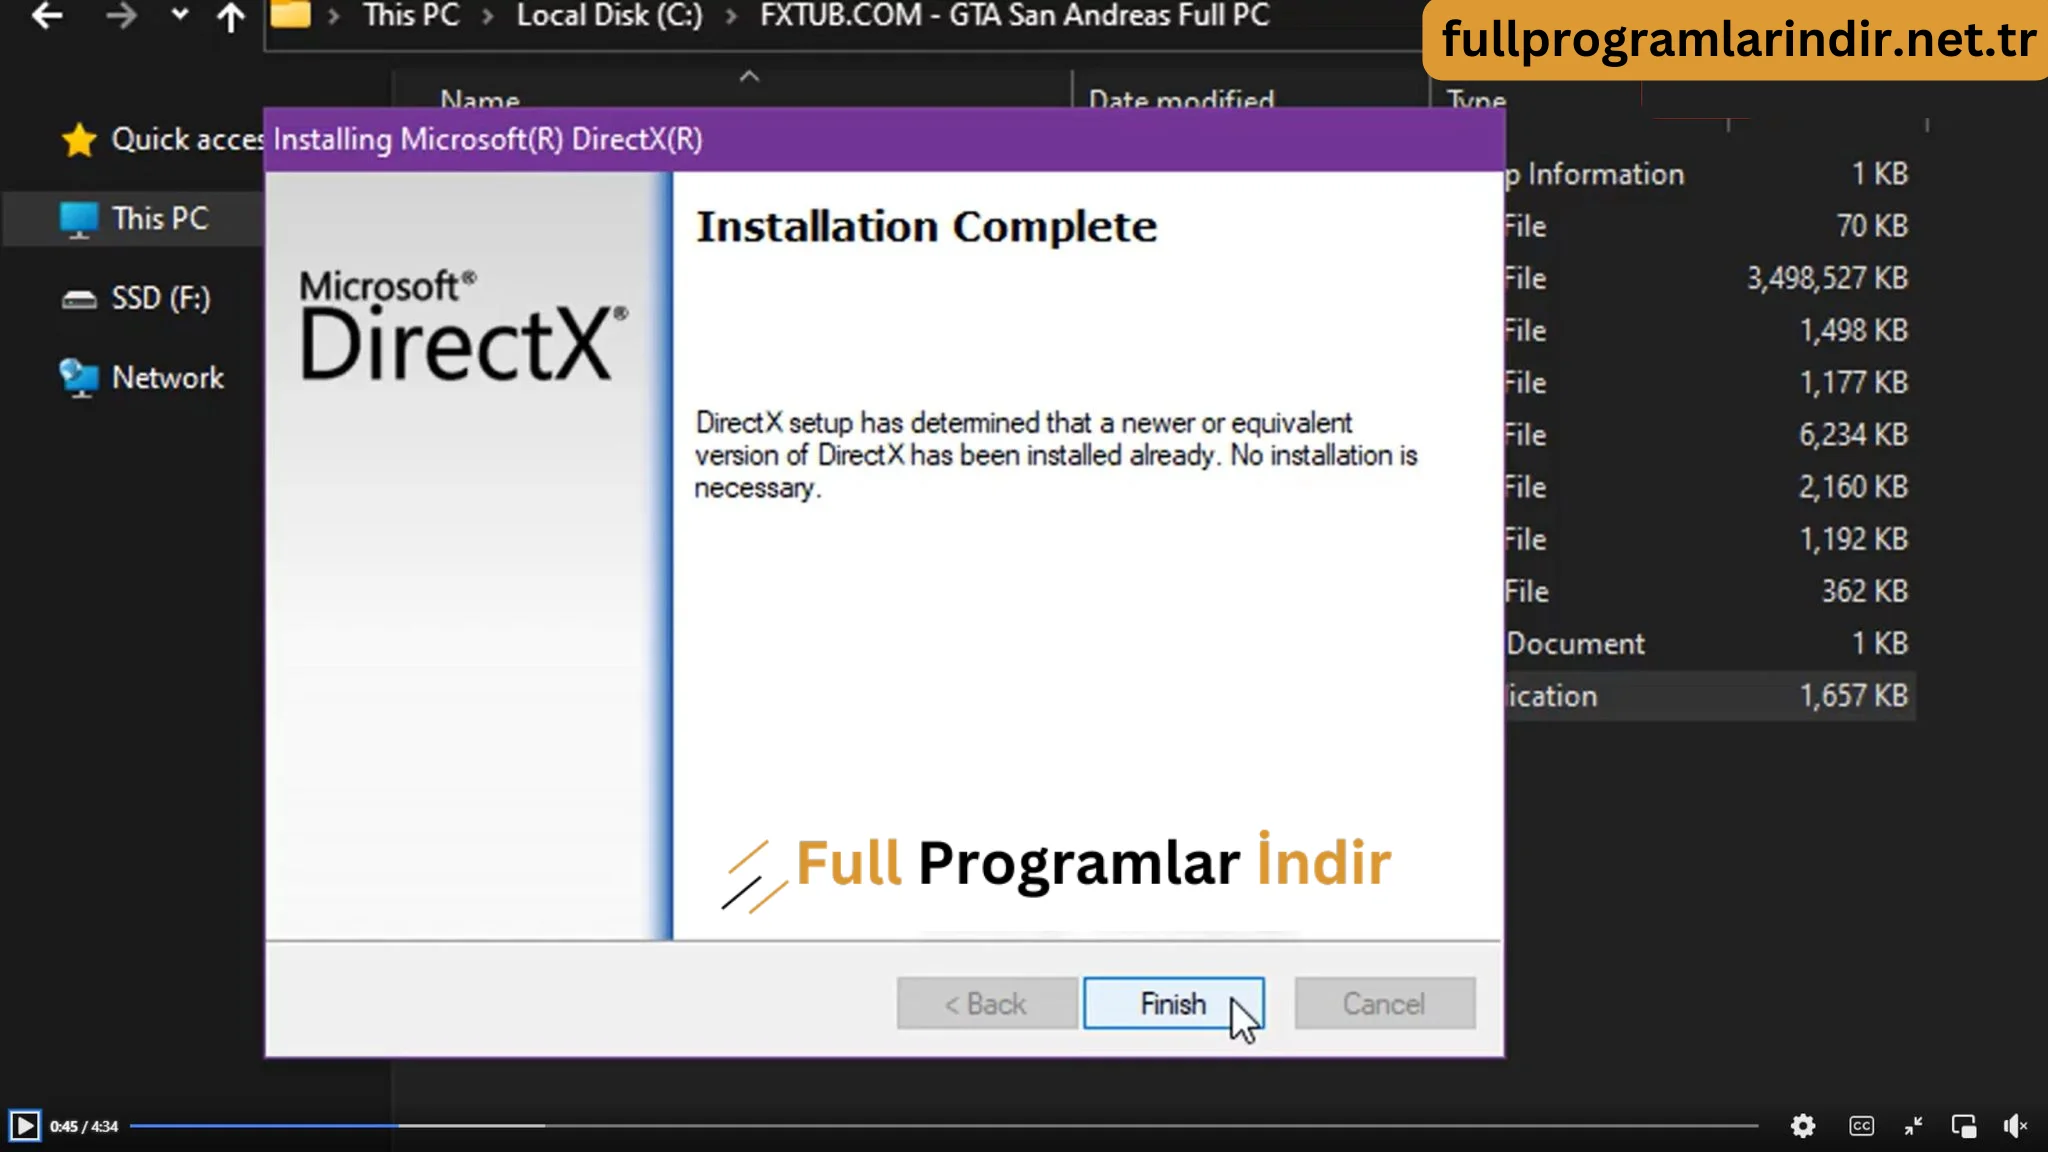Viewport: 2048px width, 1152px height.
Task: Select This PC in navigation pane
Action: pyautogui.click(x=134, y=218)
